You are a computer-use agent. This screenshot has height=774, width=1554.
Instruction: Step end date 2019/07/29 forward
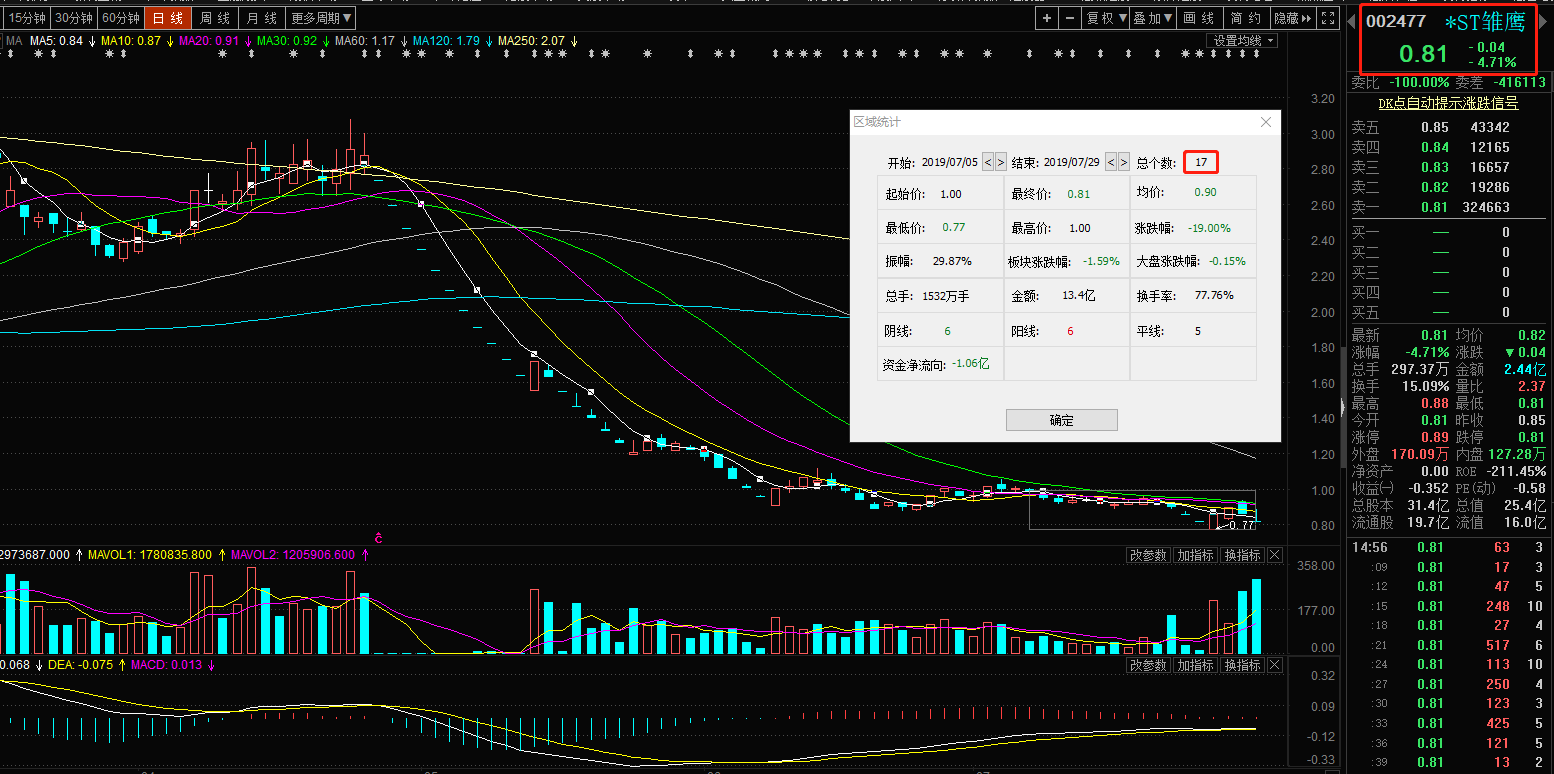[x=1124, y=162]
